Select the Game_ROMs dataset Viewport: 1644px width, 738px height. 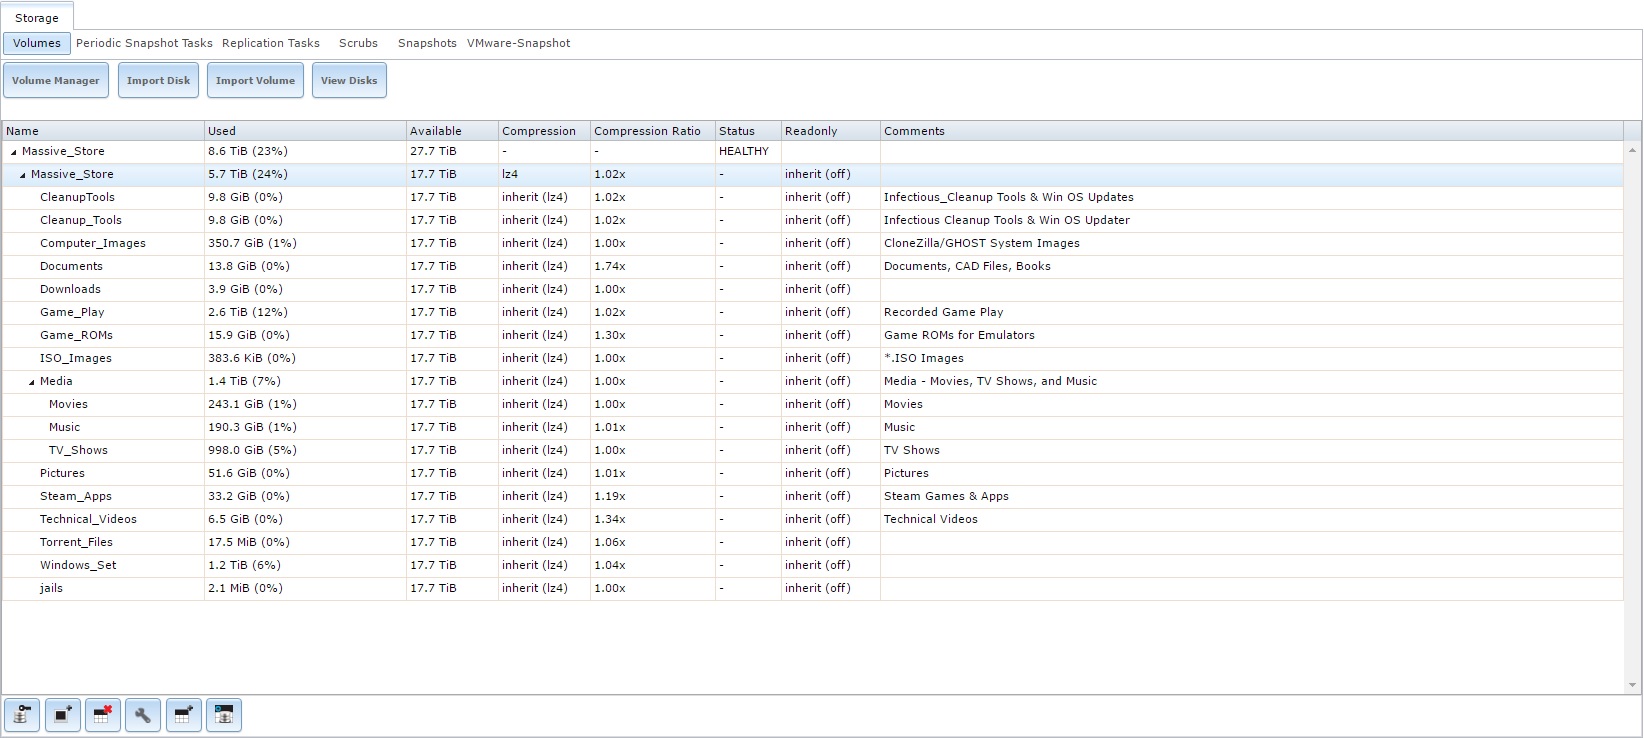(76, 336)
